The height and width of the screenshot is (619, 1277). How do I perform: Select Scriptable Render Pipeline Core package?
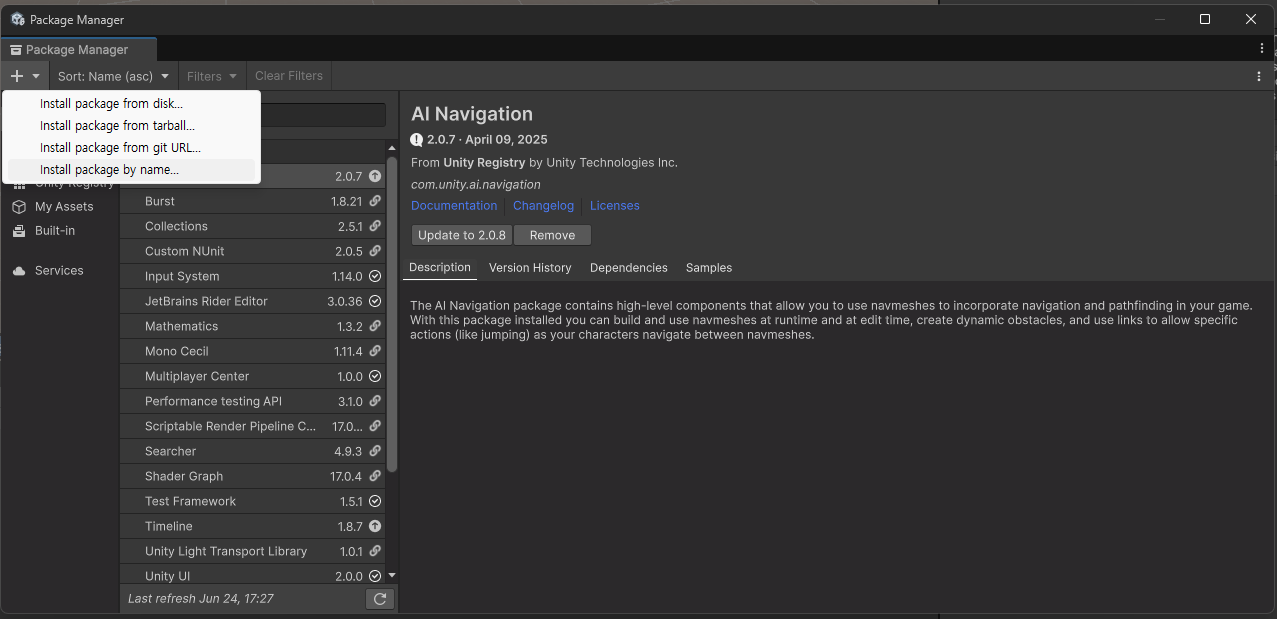(251, 426)
